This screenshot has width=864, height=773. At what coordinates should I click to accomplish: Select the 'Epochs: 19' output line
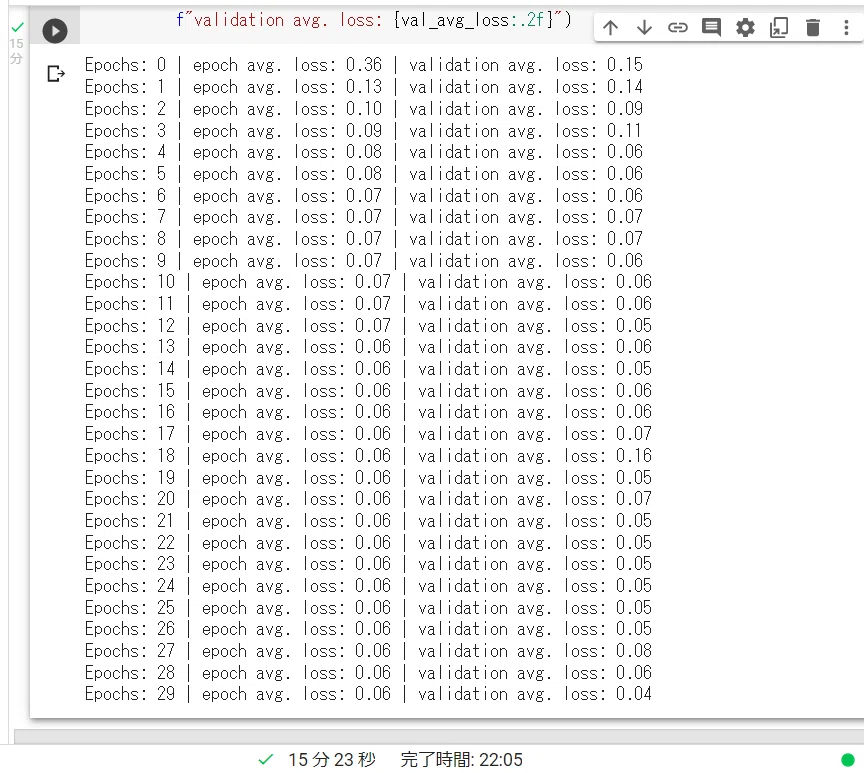pos(368,478)
